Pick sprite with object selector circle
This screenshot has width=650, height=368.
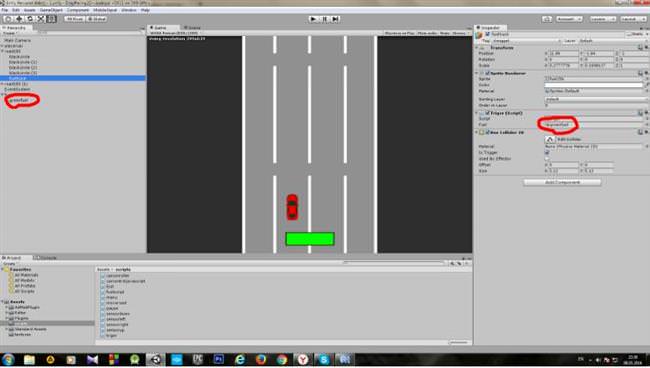[647, 79]
